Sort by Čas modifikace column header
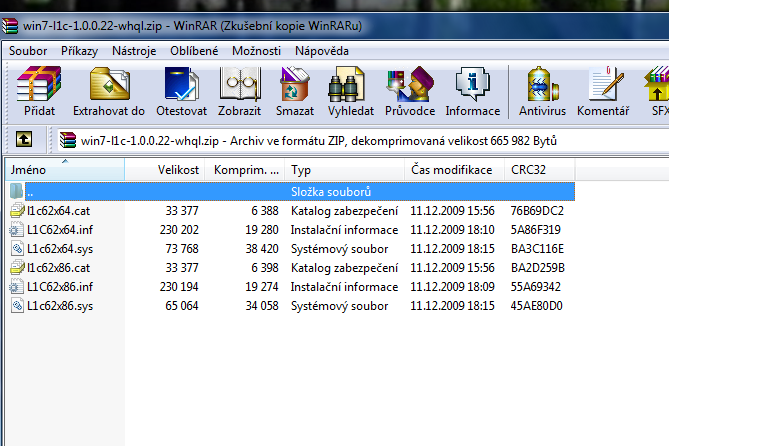 tap(454, 170)
